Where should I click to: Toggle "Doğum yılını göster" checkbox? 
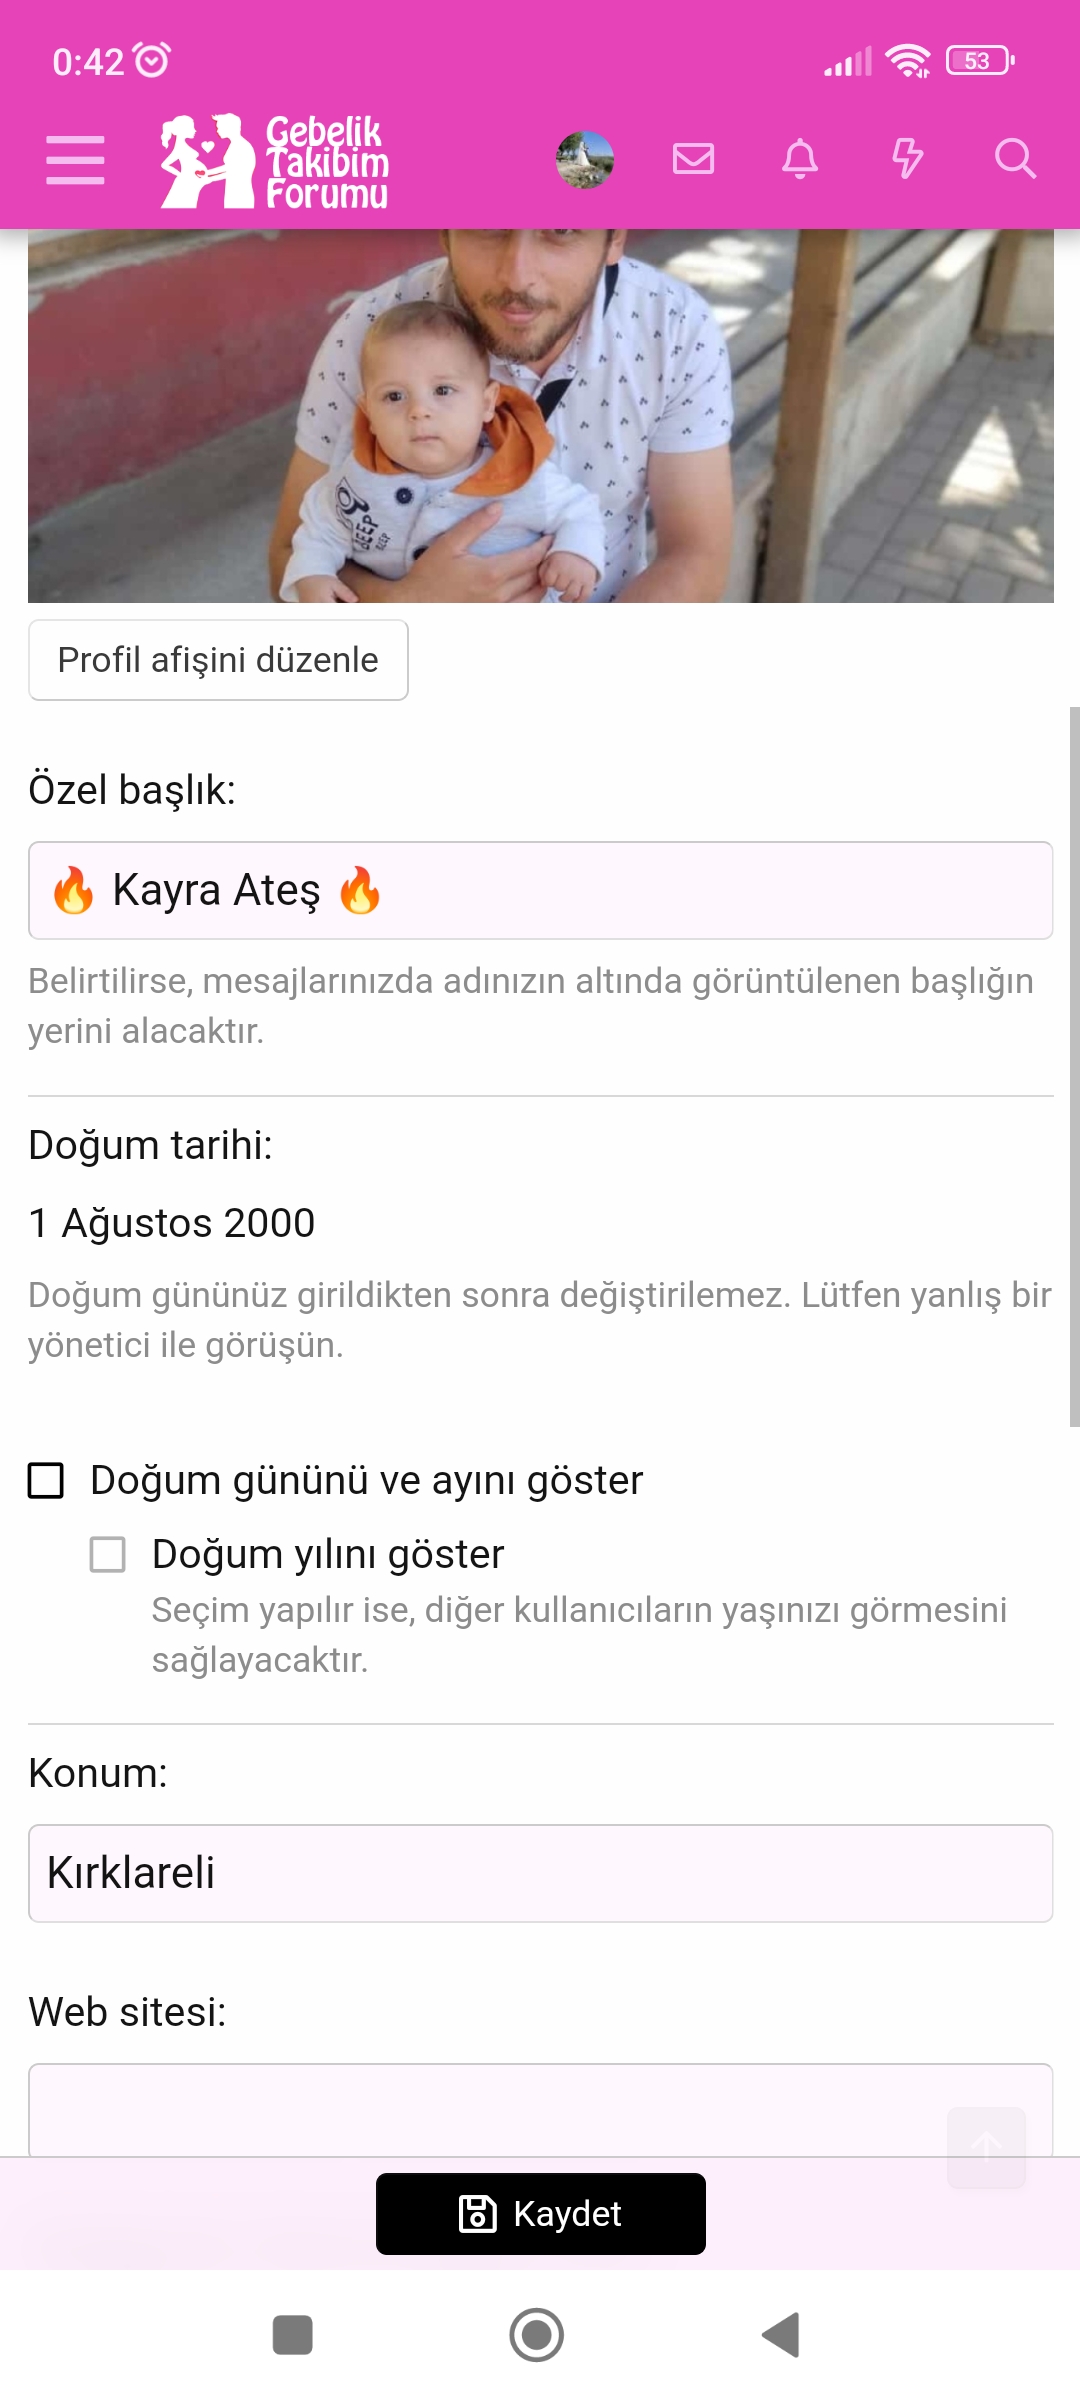pos(108,1555)
